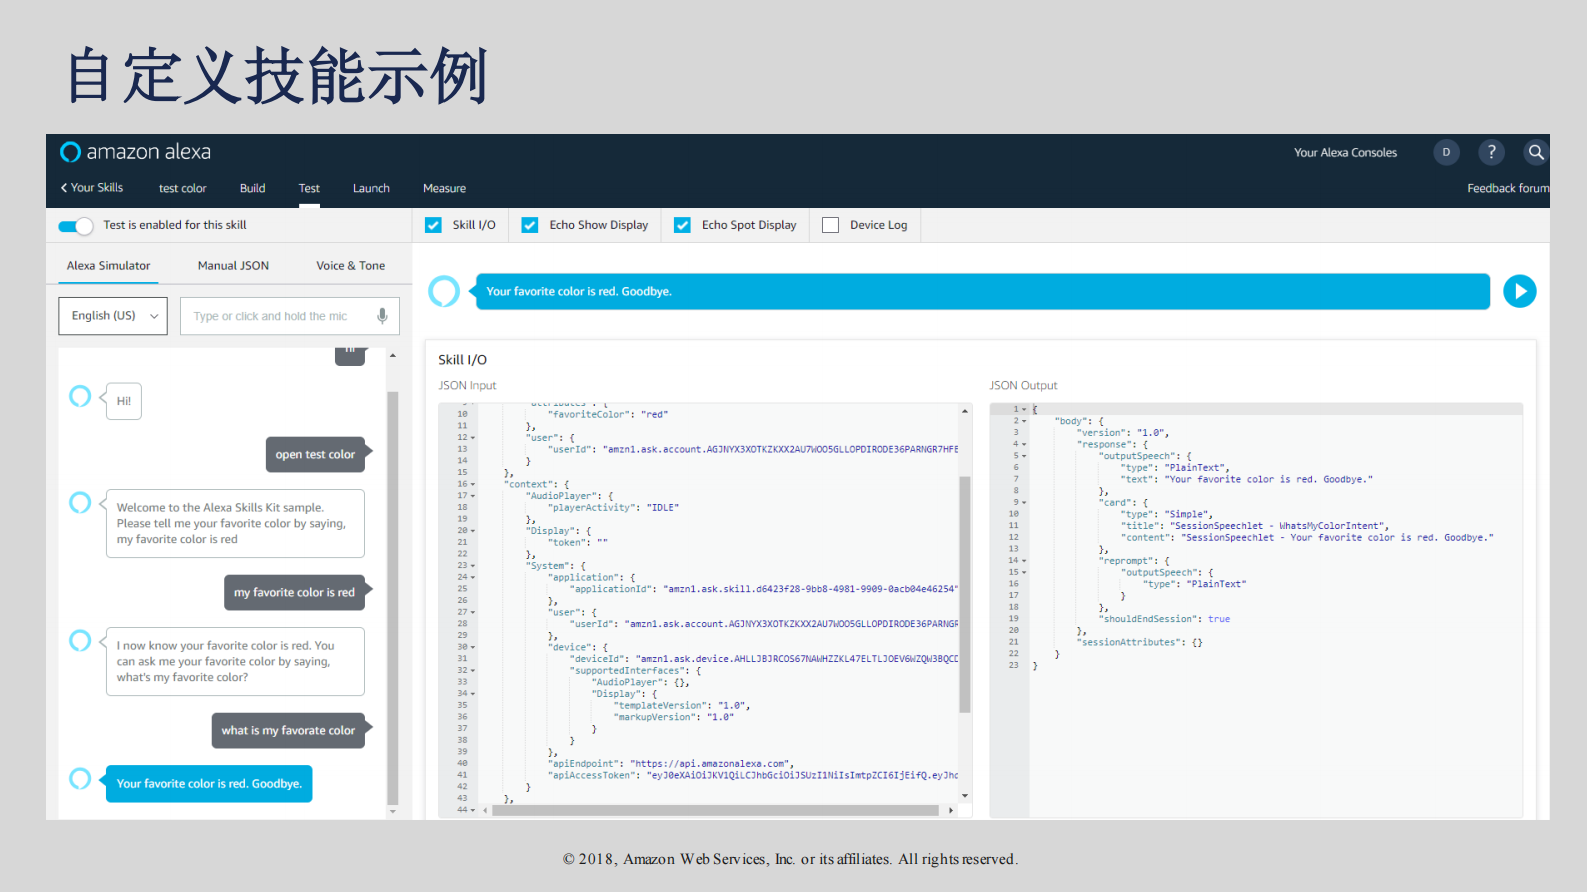Select the Alexa Simulator tab
1587x892 pixels.
[x=108, y=266]
